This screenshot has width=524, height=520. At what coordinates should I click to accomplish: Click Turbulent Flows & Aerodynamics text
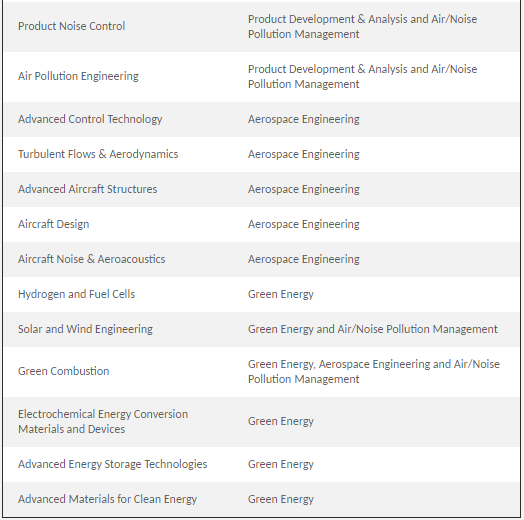tap(98, 154)
